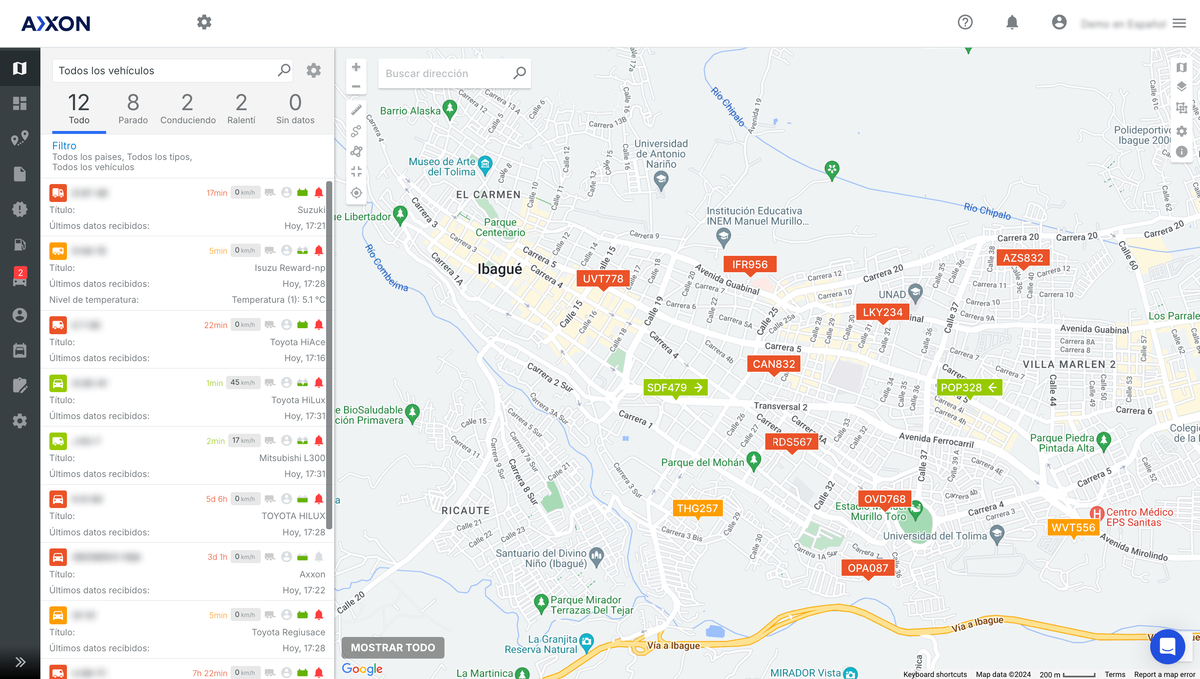Select the 'Todo' tab showing 12
Viewport: 1200px width, 679px height.
click(x=79, y=109)
